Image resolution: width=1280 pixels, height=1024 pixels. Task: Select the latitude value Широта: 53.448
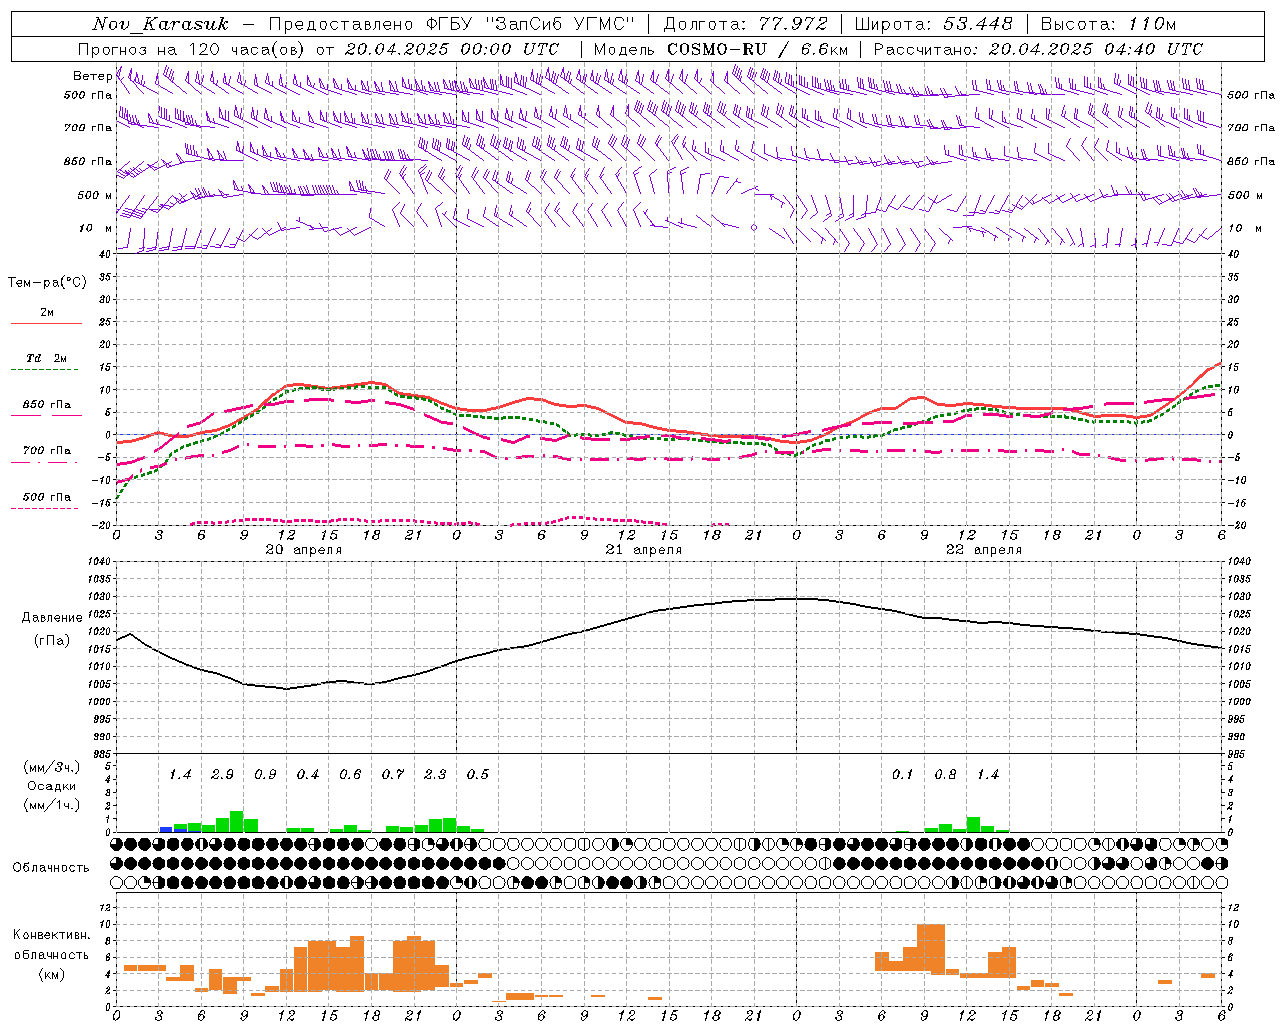pos(933,24)
